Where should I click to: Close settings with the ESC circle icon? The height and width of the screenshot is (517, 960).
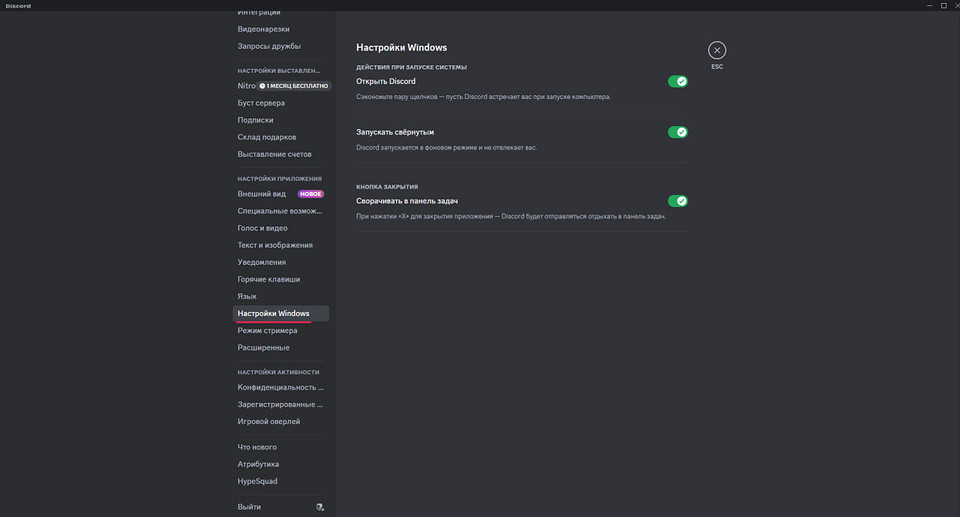click(x=717, y=50)
